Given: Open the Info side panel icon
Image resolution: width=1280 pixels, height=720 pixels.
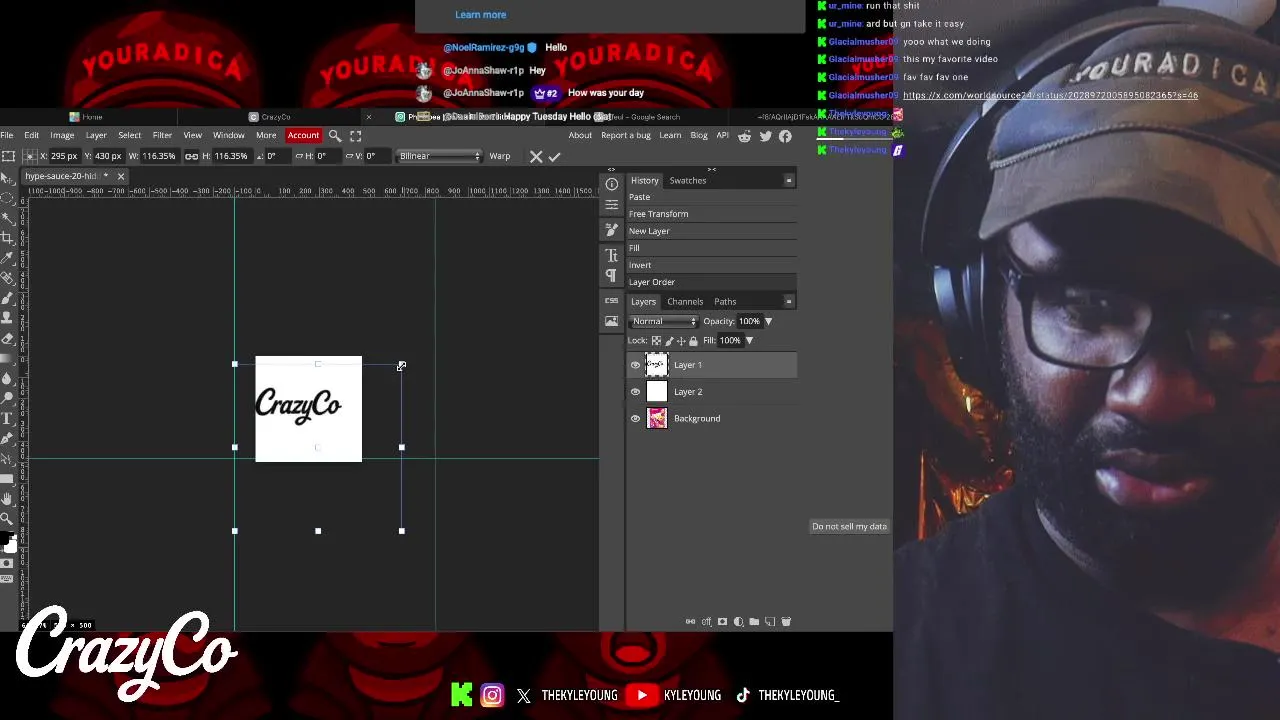Looking at the screenshot, I should 611,184.
